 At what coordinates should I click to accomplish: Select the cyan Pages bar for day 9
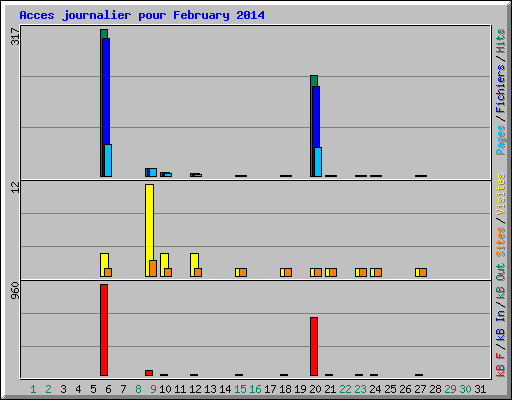click(x=153, y=172)
